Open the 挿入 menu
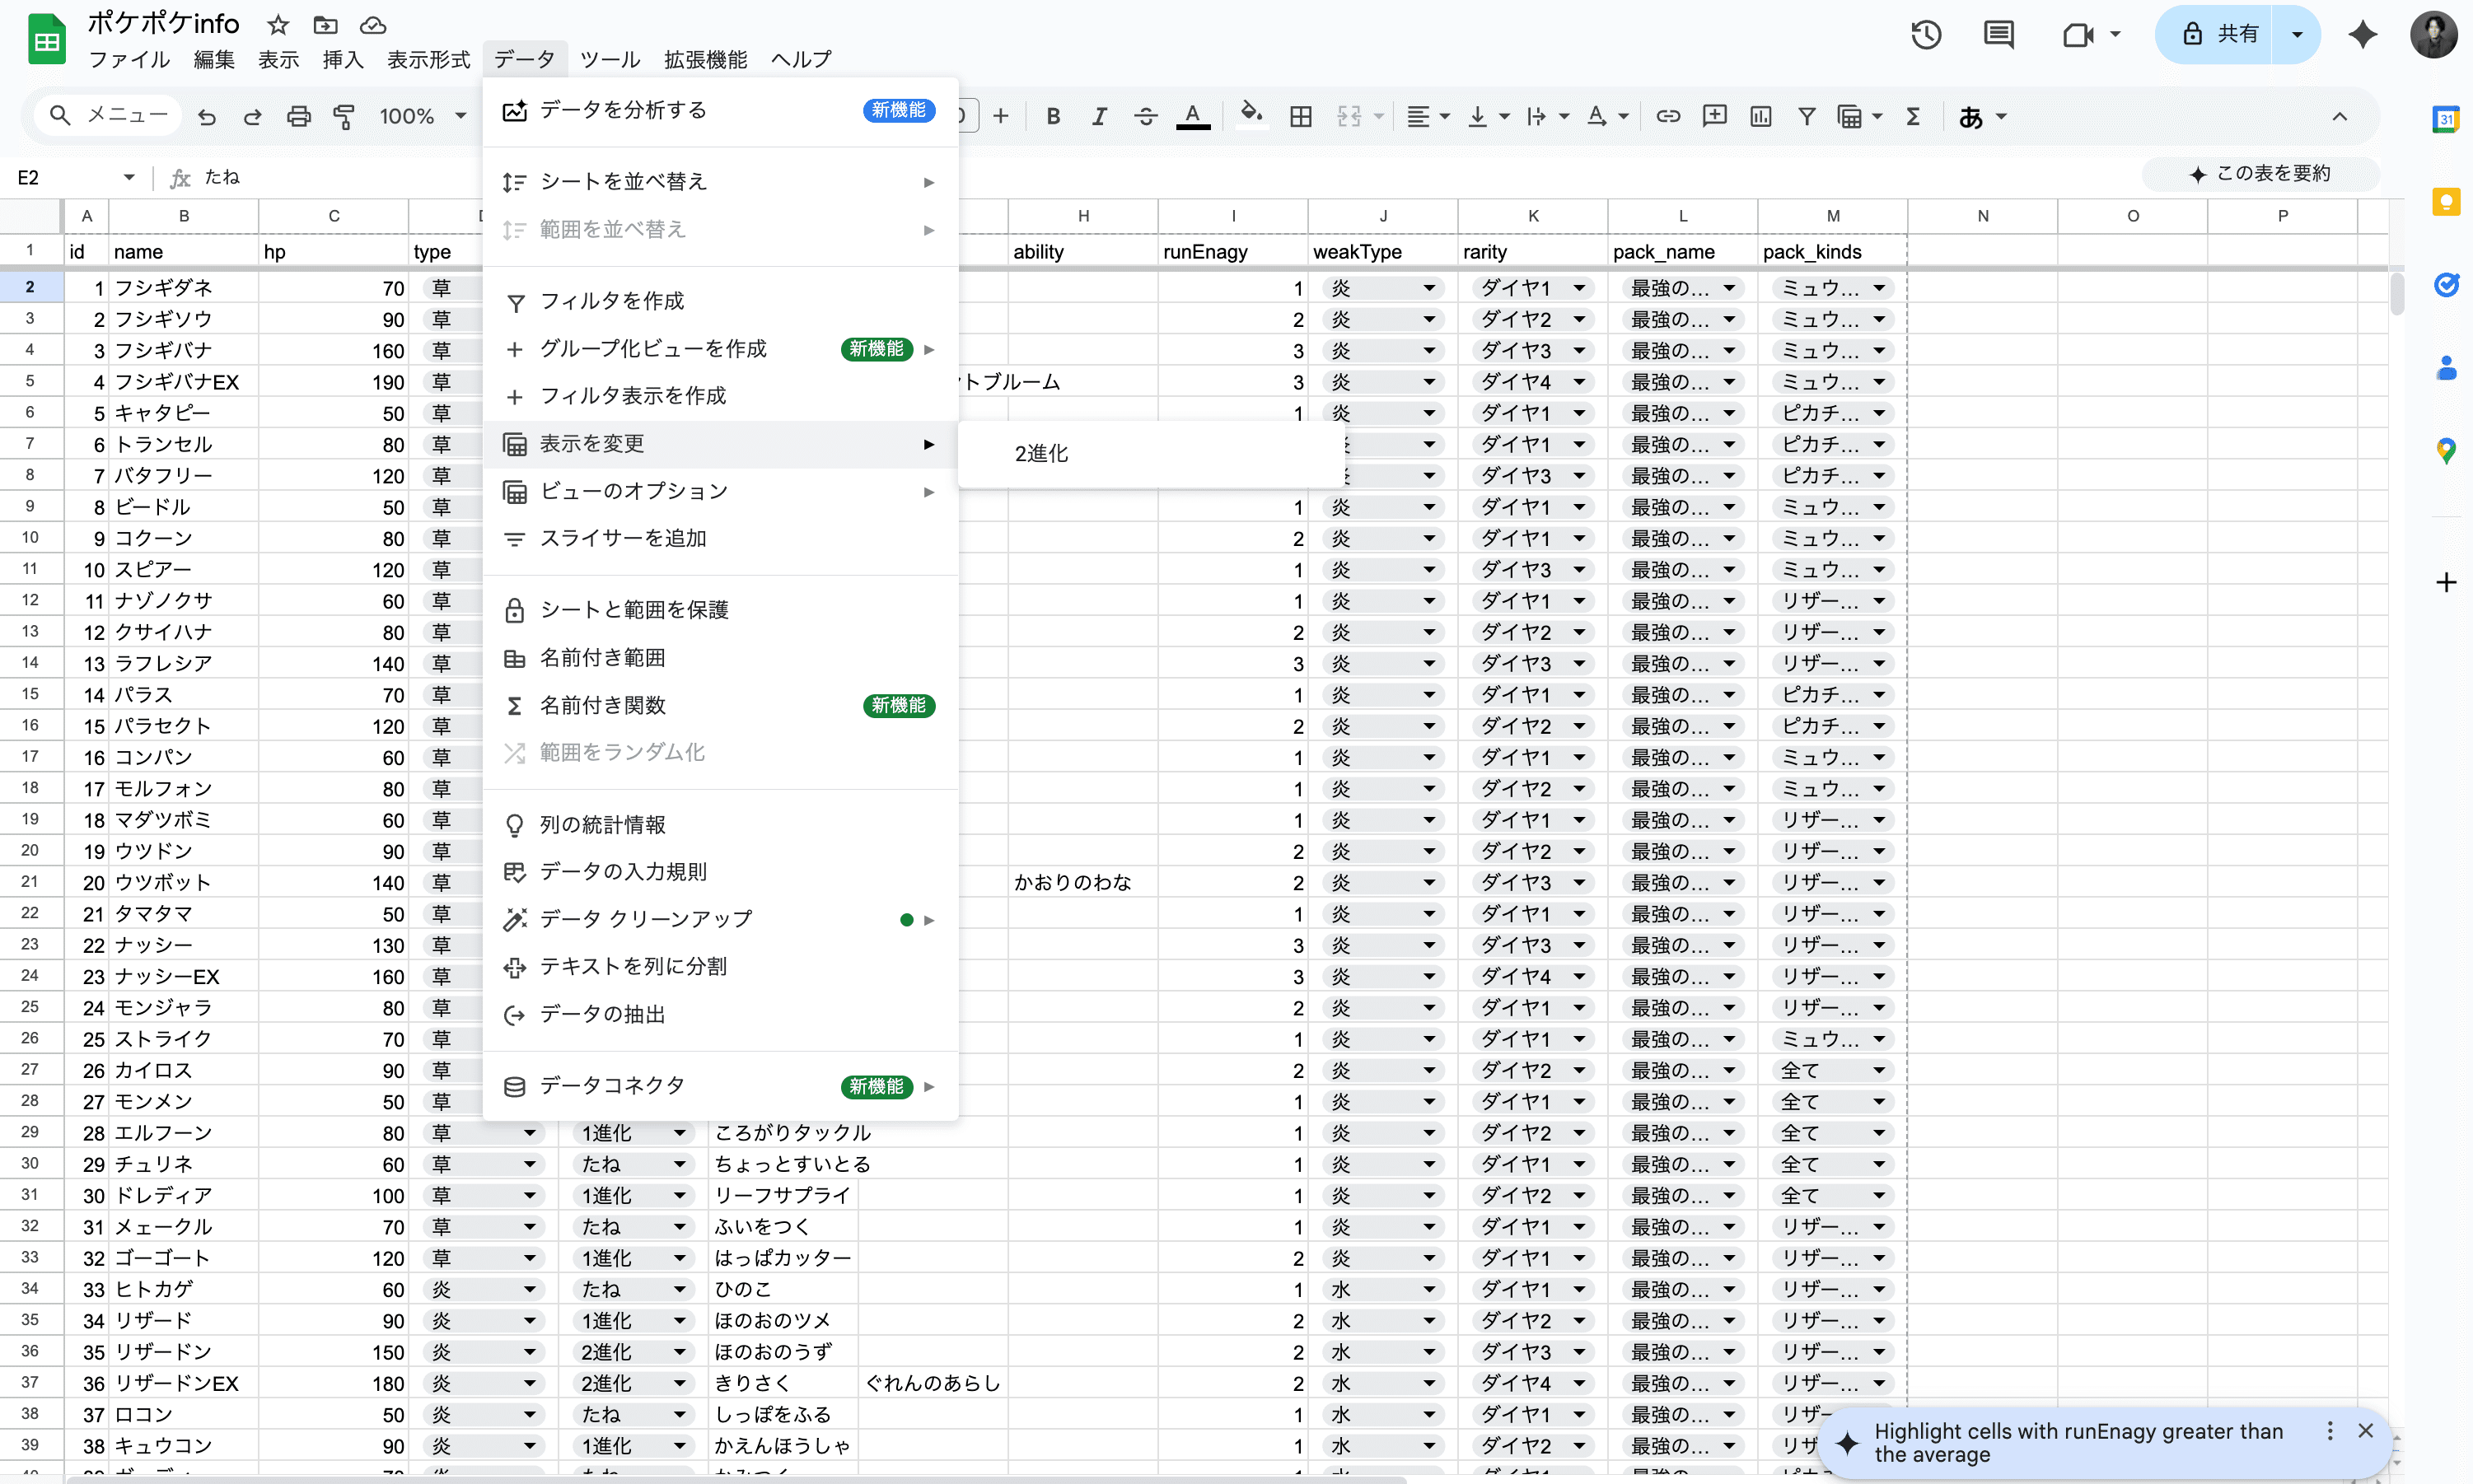 click(342, 60)
